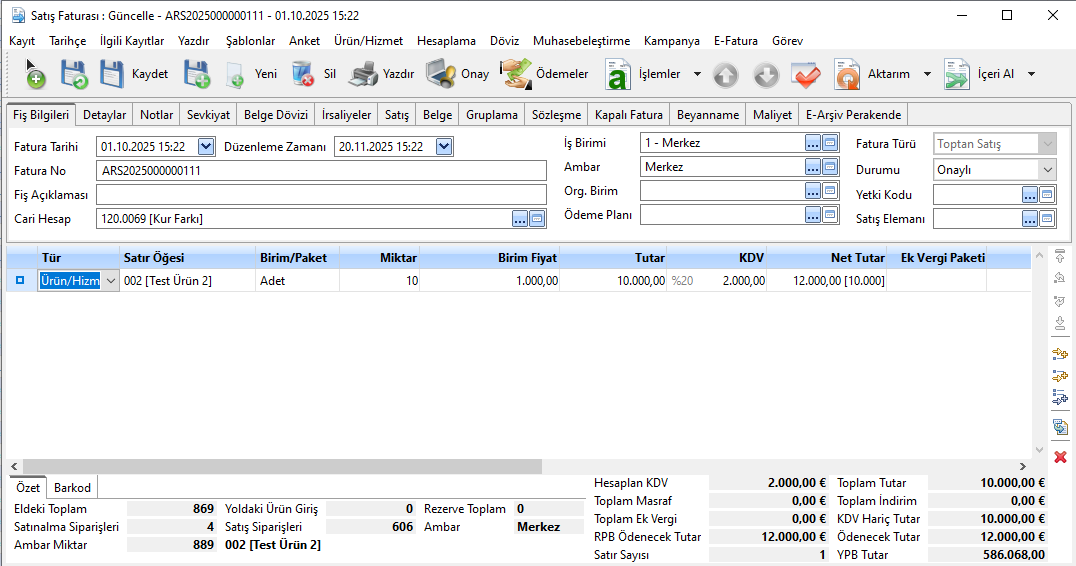This screenshot has height=566, width=1076.
Task: Open the Tür Ürün/Hizmet dropdown
Action: point(110,281)
